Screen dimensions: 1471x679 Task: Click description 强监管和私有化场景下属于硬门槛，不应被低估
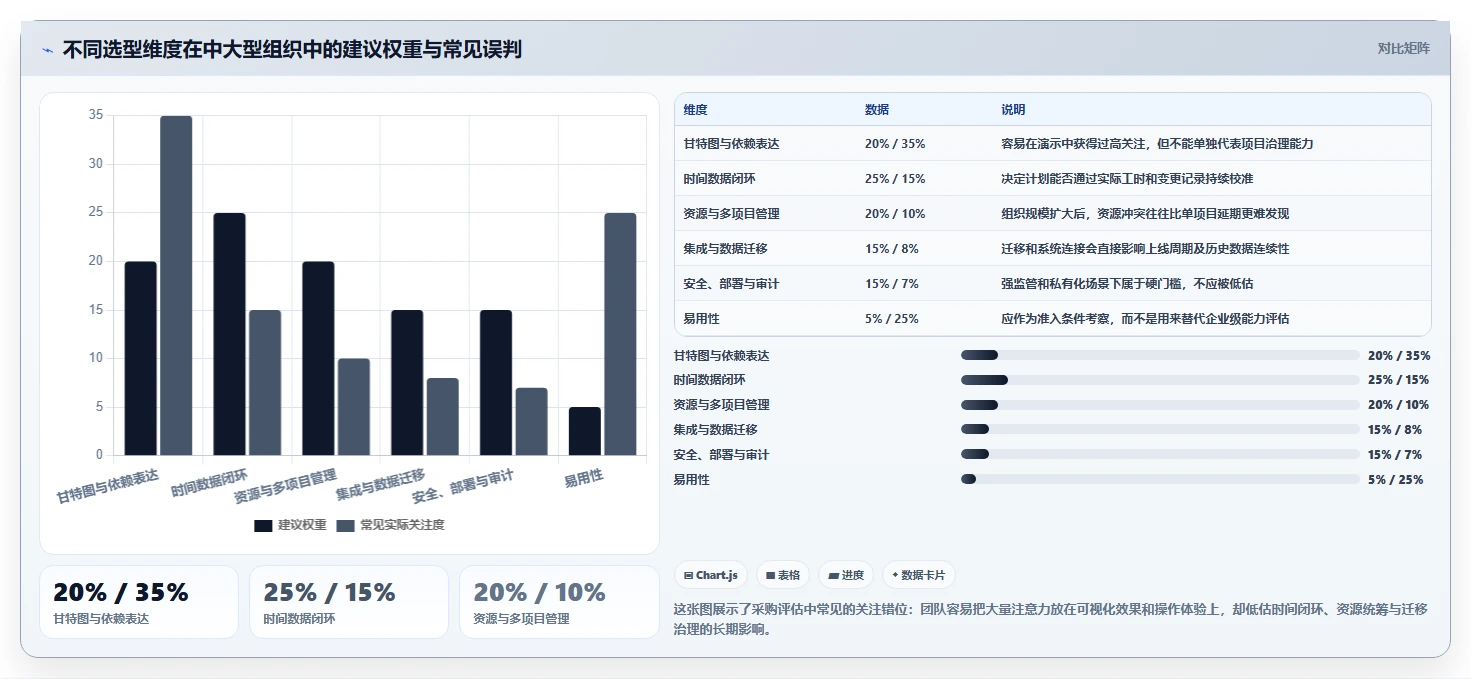pos(1127,284)
